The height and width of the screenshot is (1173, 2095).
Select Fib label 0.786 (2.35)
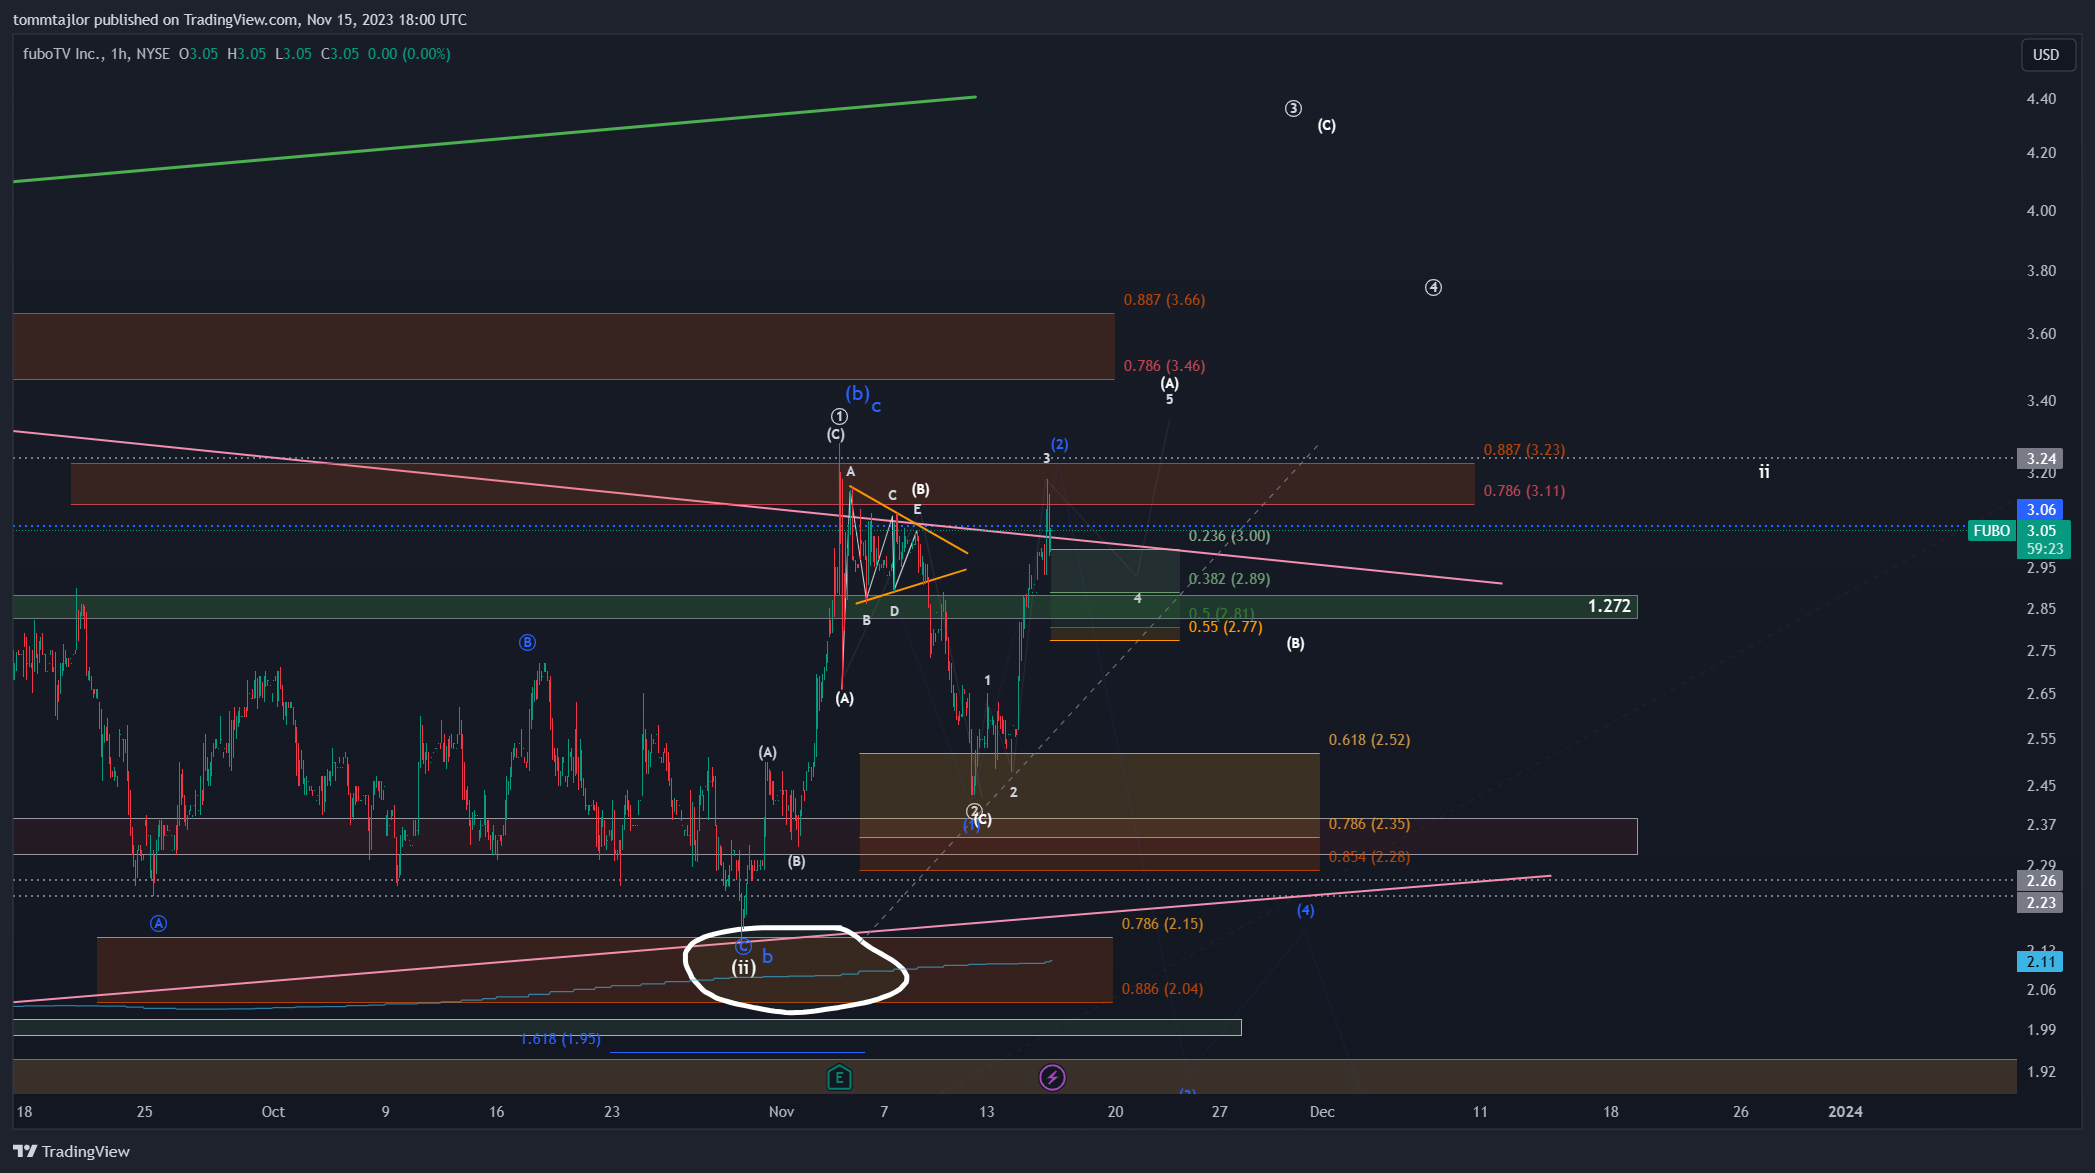(x=1369, y=824)
